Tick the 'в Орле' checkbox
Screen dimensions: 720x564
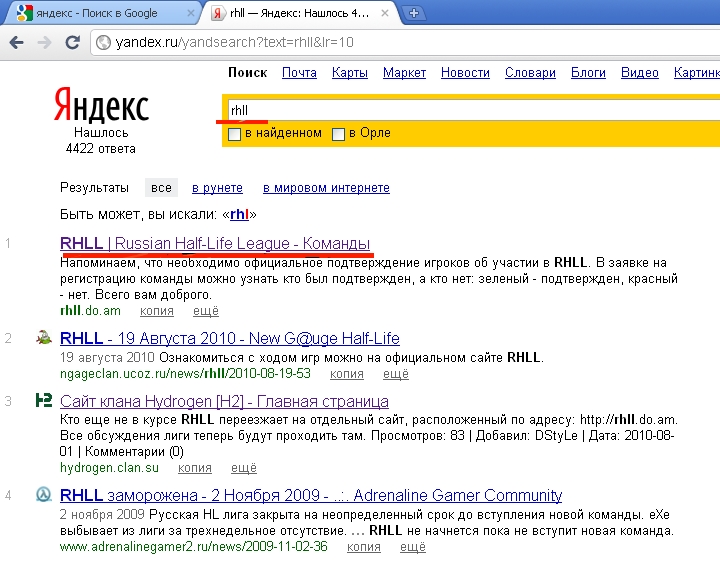click(338, 134)
